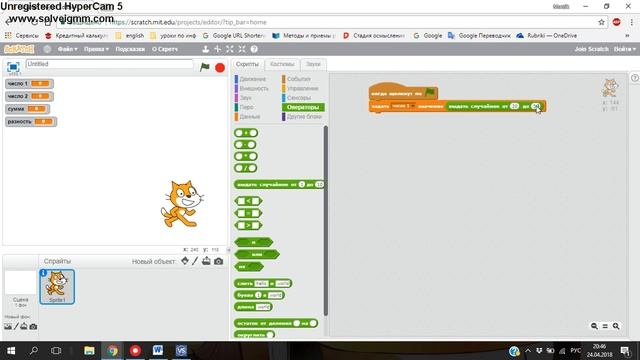Switch to the Костюмы tab

click(x=282, y=64)
